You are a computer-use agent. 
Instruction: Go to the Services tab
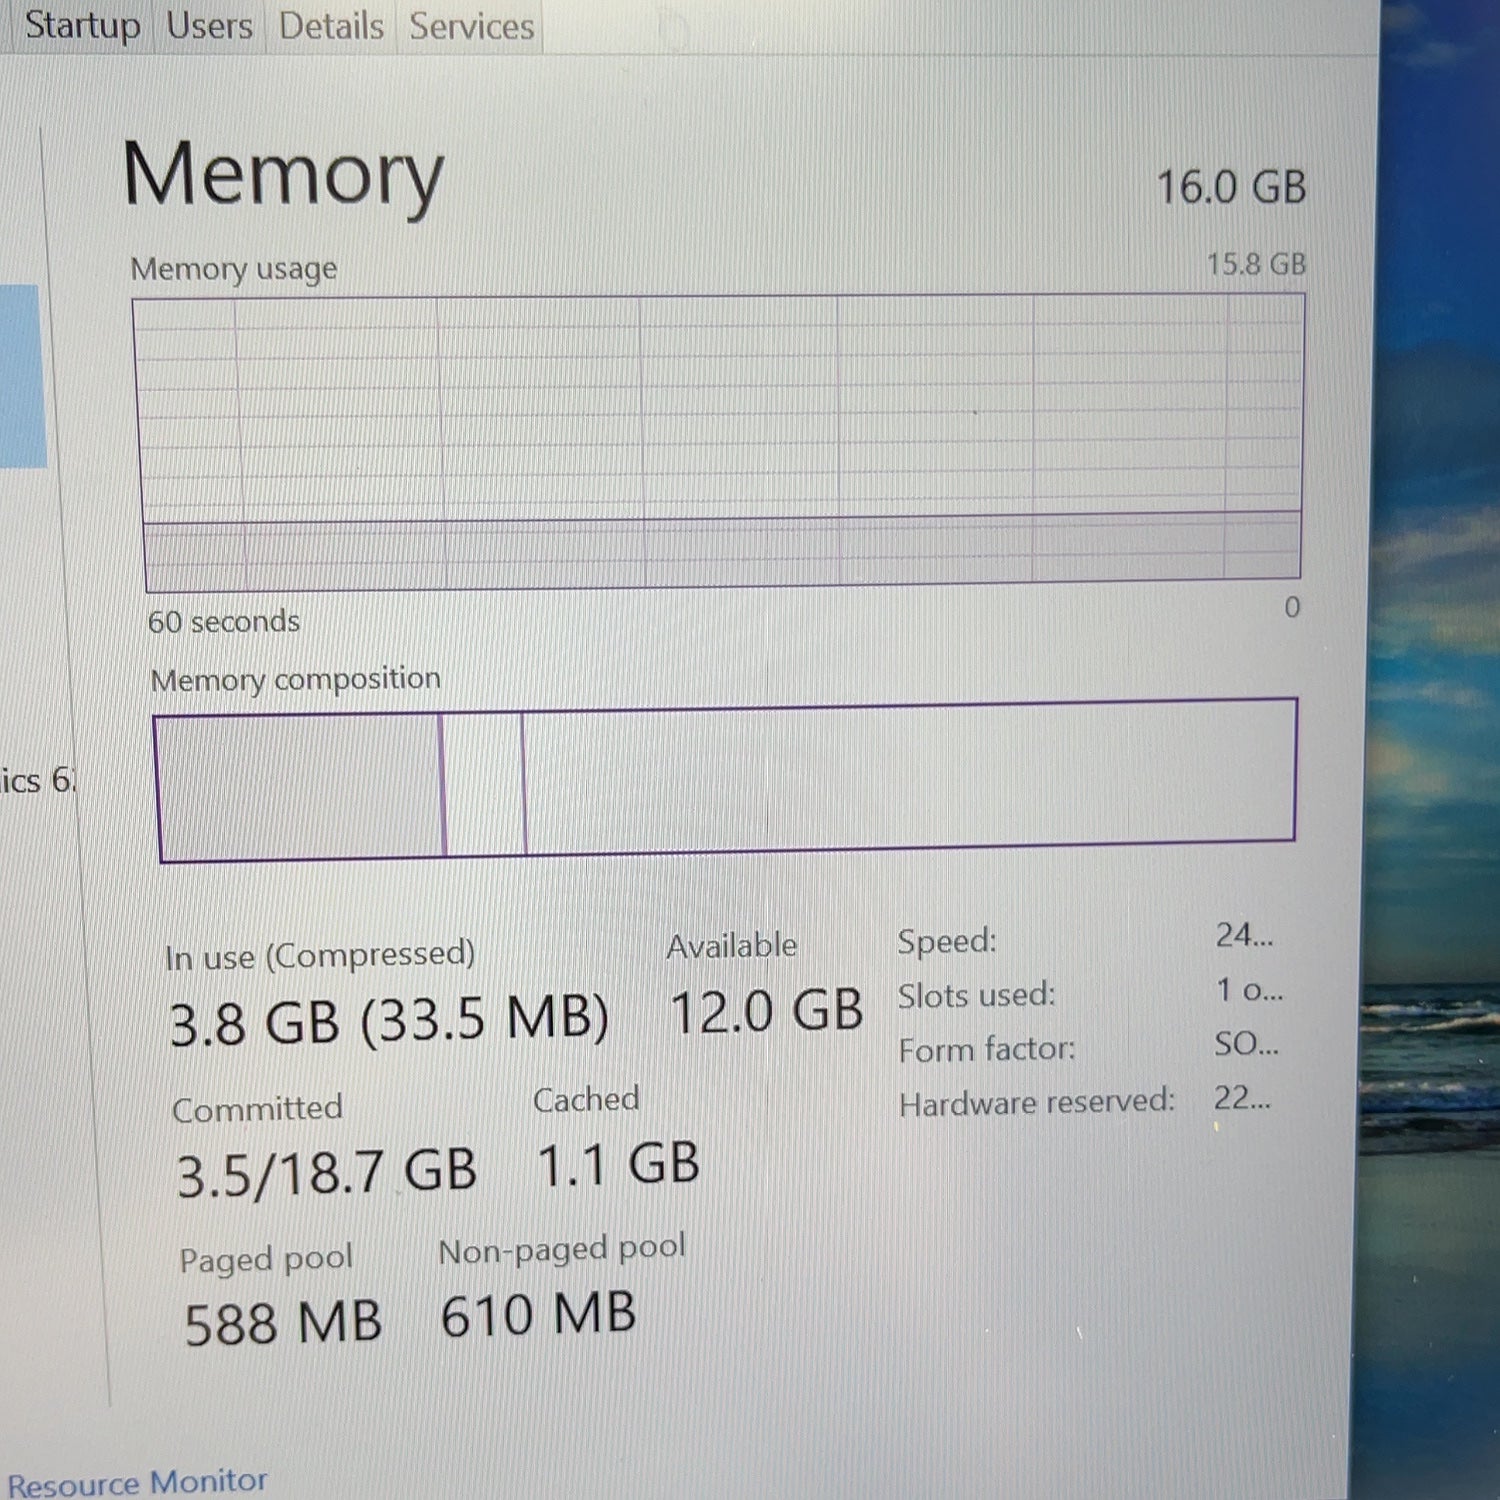471,27
